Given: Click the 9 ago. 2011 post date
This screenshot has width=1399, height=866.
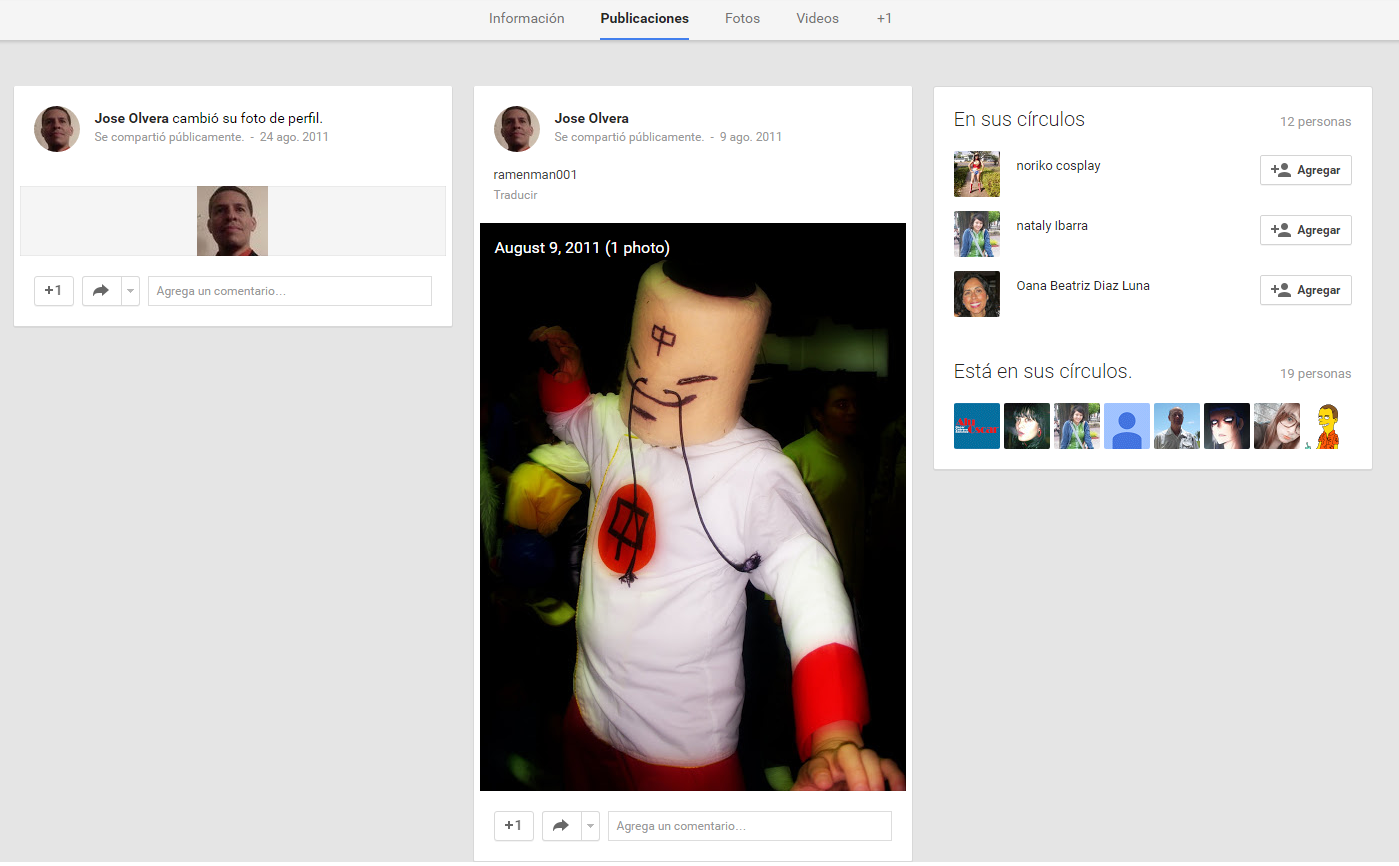Looking at the screenshot, I should pos(751,137).
